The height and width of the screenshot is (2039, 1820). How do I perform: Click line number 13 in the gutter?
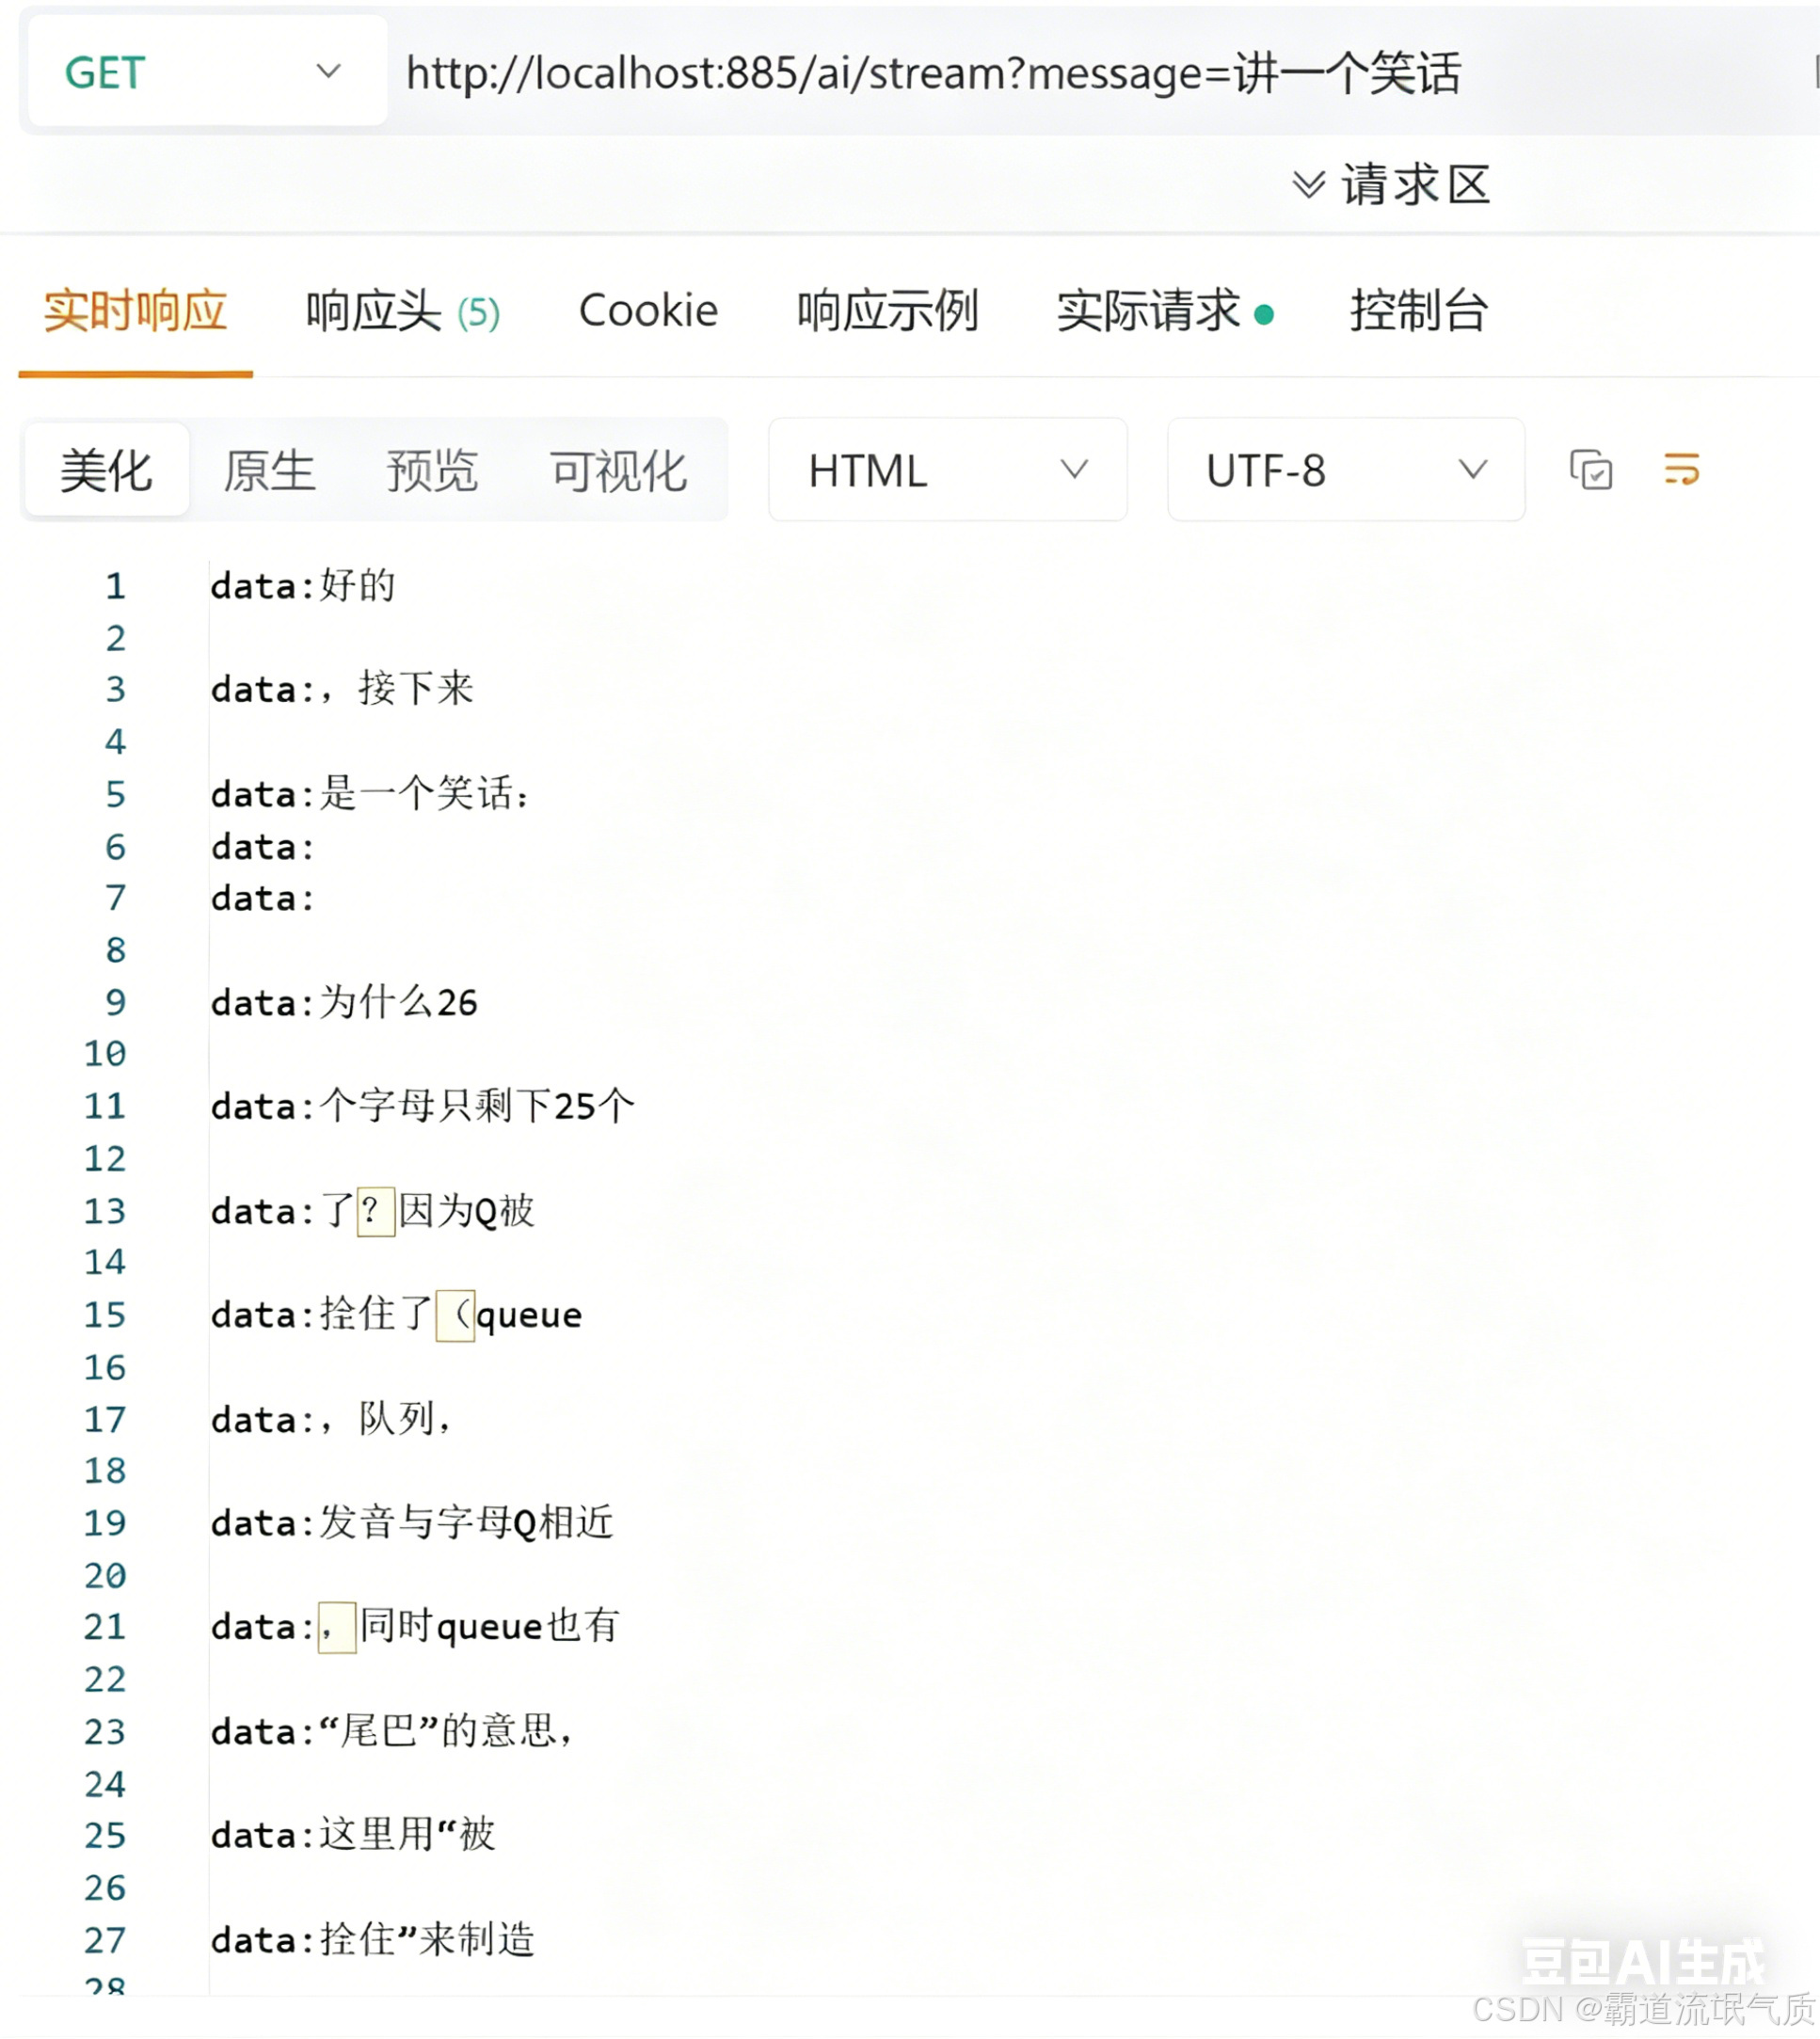(x=105, y=1212)
